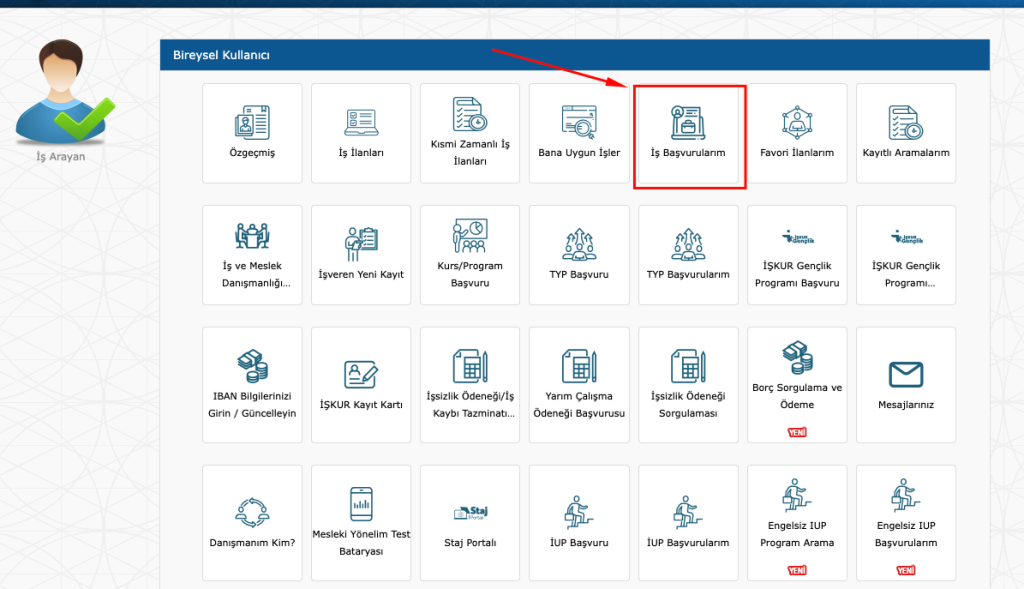Screen dimensions: 1024x589
Task: Click the İşveren Yeni Kayıt icon
Action: [361, 243]
